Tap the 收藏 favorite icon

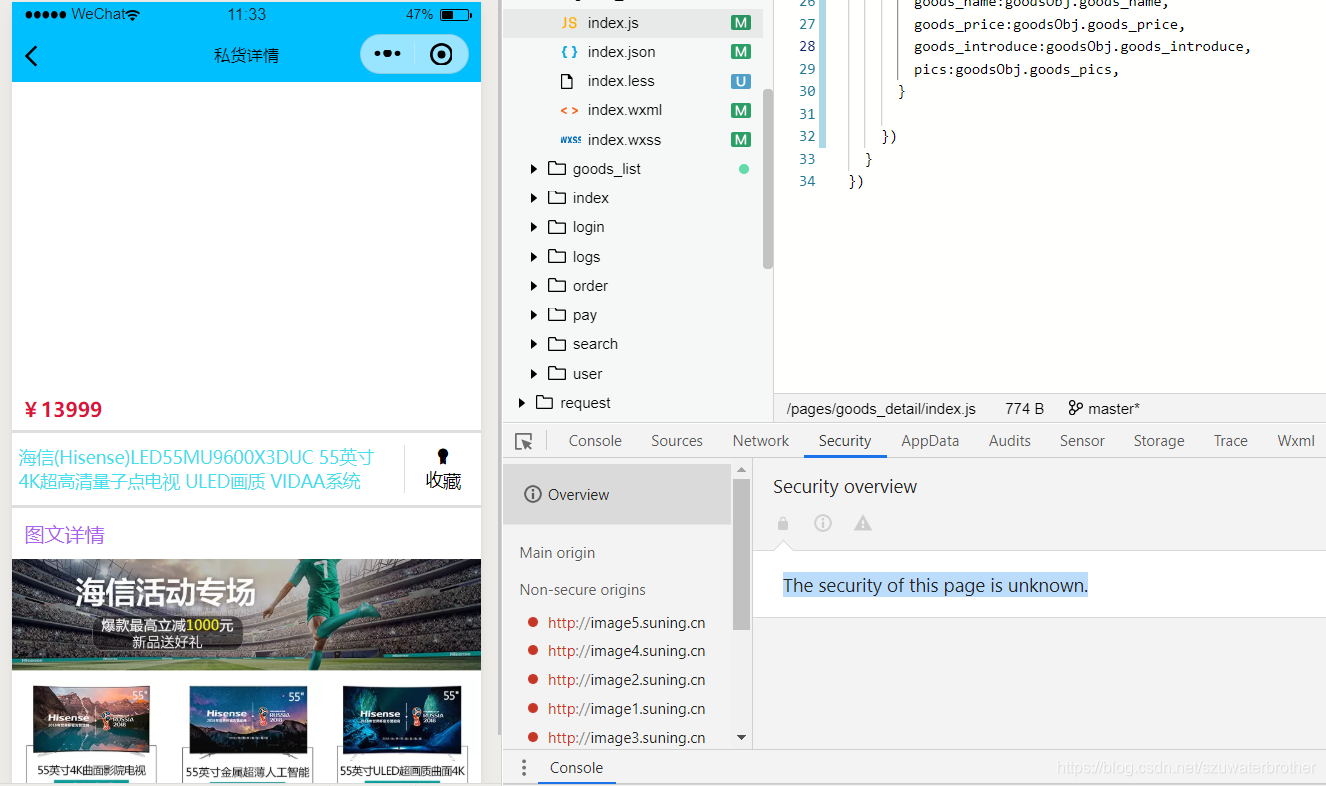443,457
